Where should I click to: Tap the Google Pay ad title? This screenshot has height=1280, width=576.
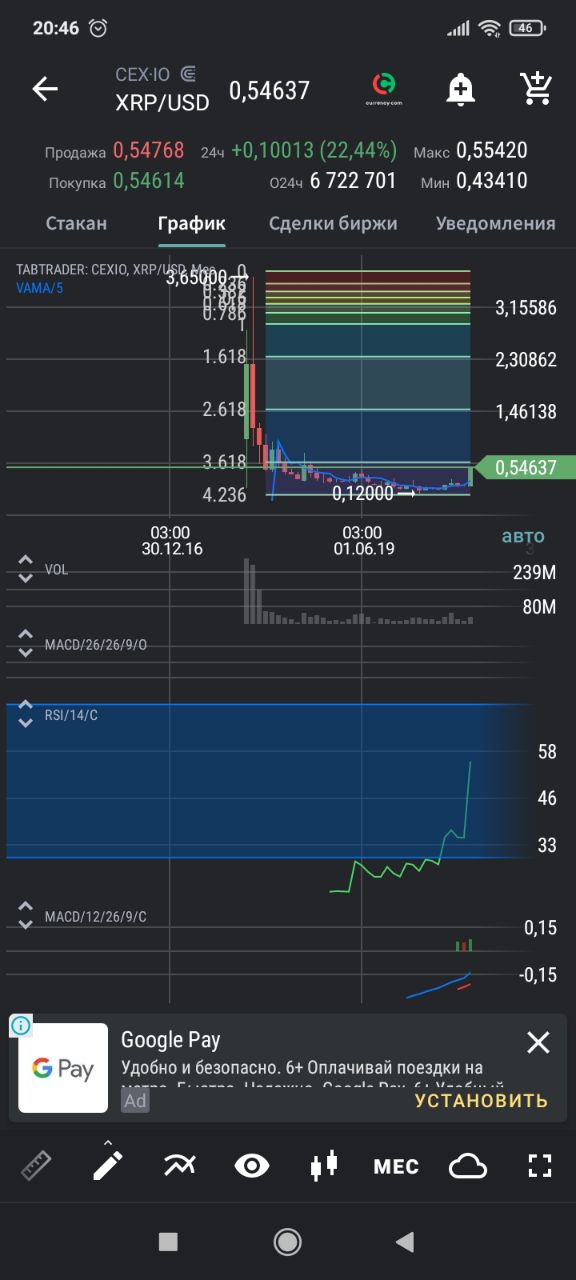[171, 1040]
